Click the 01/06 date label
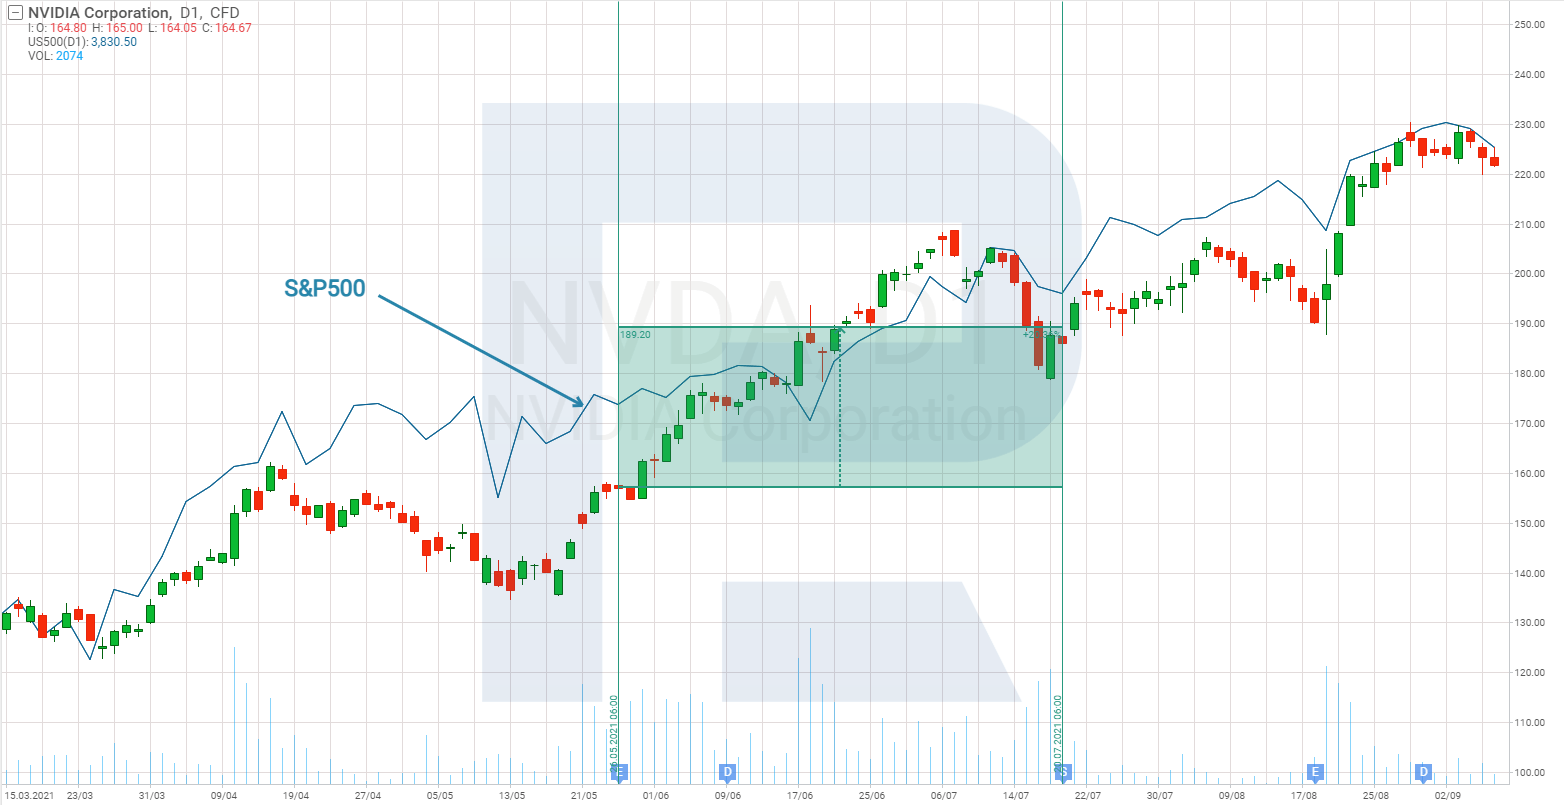Screen dimensions: 1564x805 pyautogui.click(x=656, y=796)
